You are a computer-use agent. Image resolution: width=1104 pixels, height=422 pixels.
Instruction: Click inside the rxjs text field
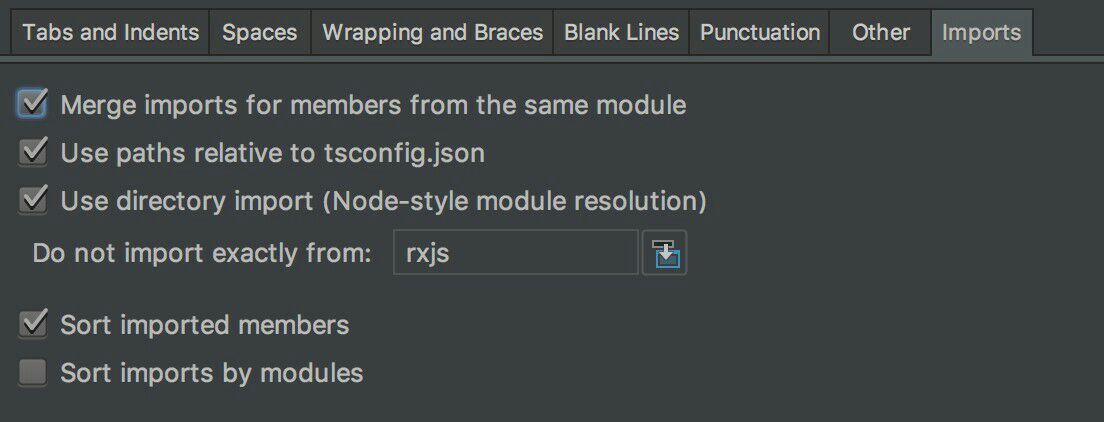(515, 253)
